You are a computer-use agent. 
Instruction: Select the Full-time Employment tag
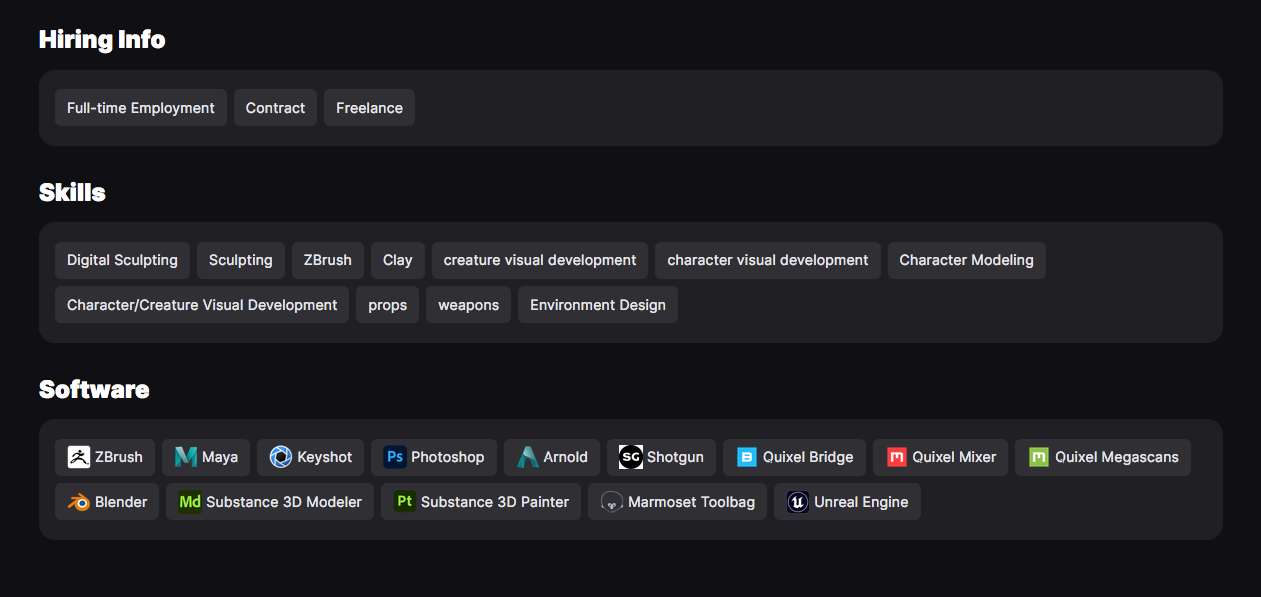click(x=141, y=108)
